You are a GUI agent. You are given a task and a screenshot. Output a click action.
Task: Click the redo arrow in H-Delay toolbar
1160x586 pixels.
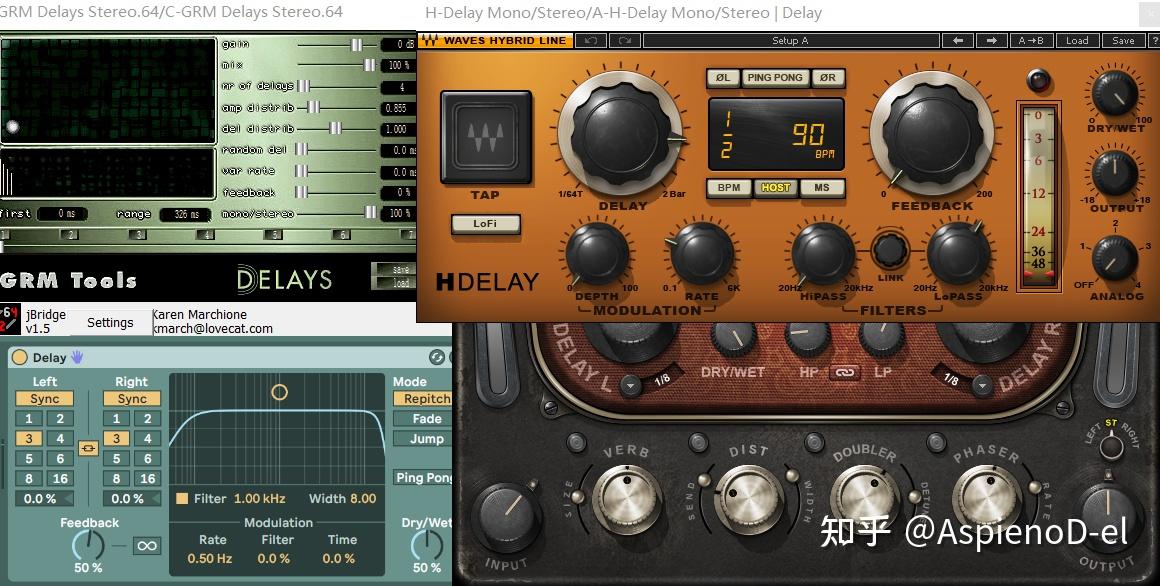[625, 41]
